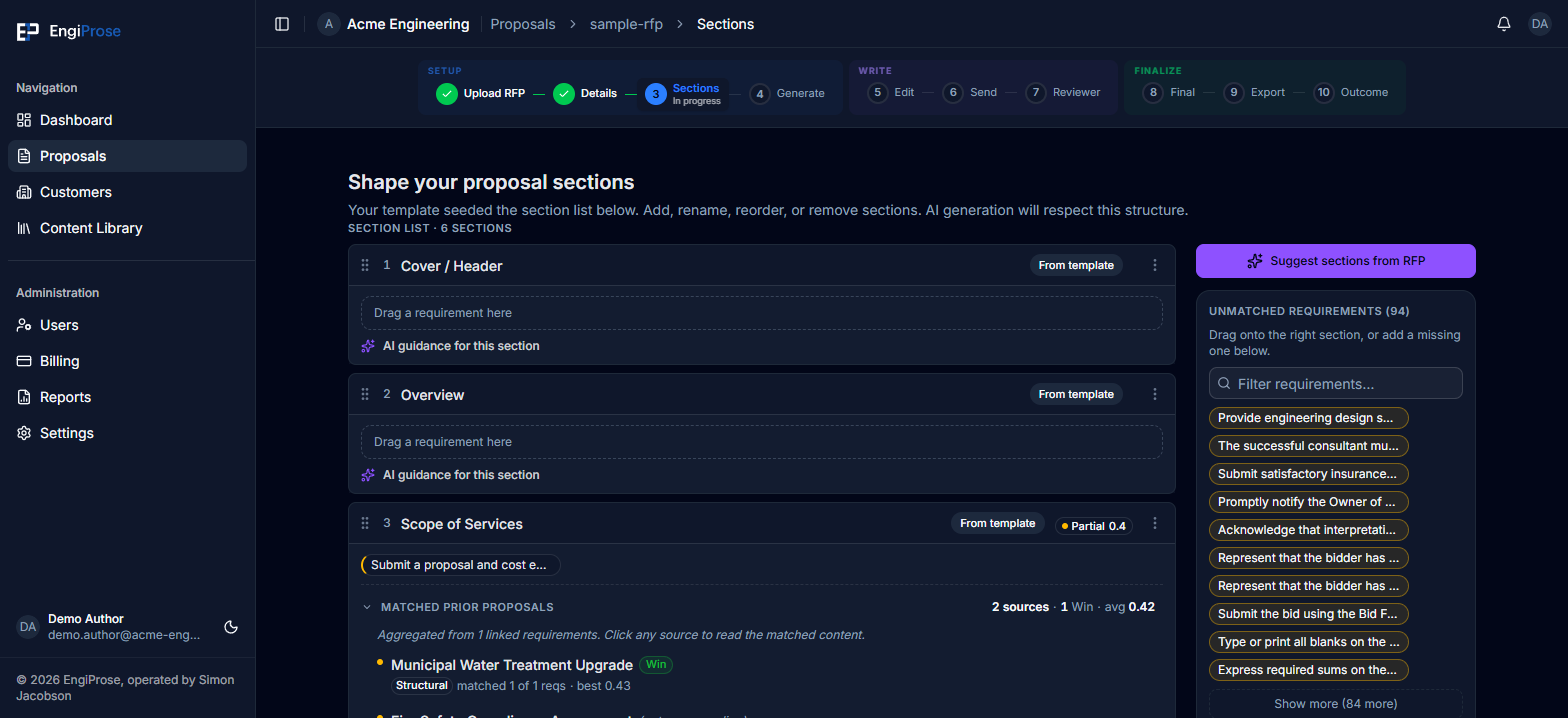Click the Demo Author profile name
The height and width of the screenshot is (718, 1568).
coord(86,619)
